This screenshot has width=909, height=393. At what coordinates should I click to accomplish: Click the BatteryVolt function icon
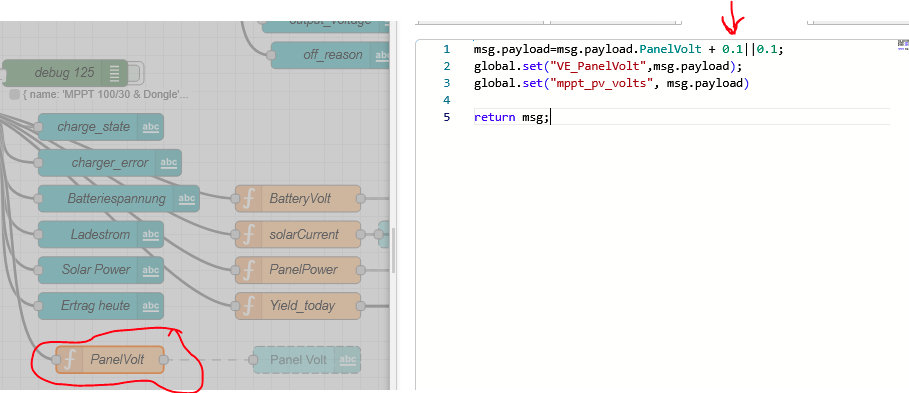[249, 199]
